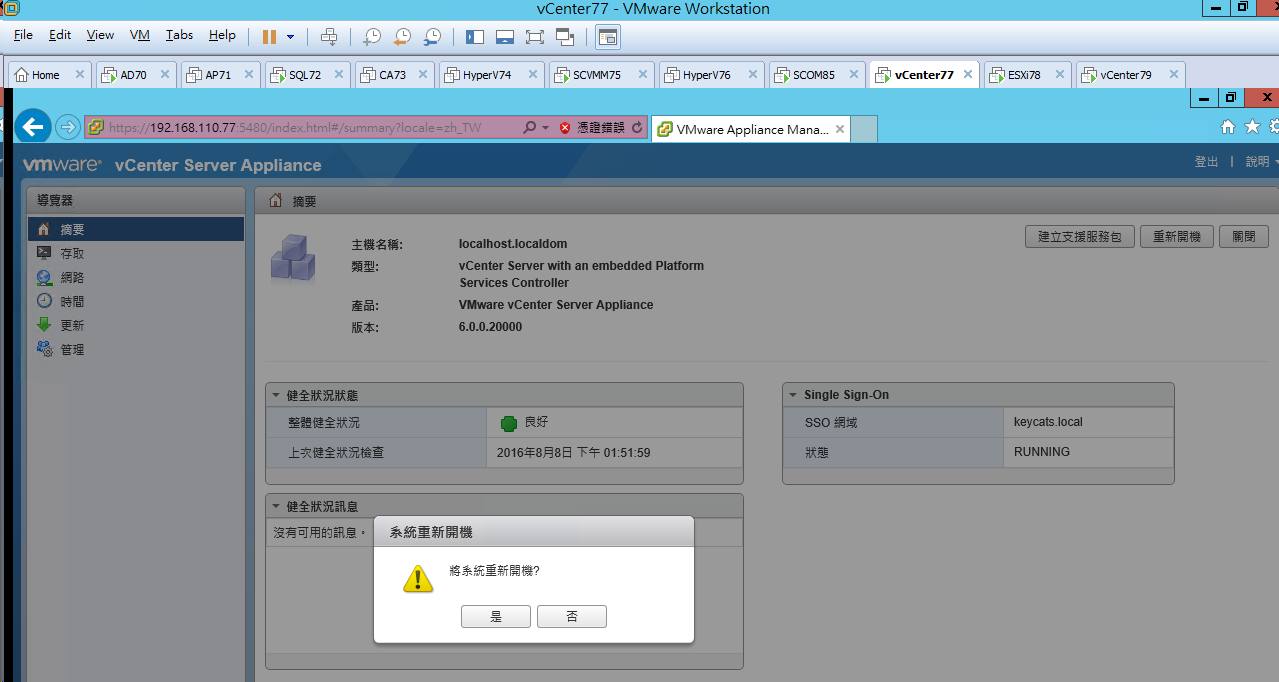This screenshot has width=1279, height=682.
Task: Refresh the browser page
Action: pyautogui.click(x=637, y=128)
